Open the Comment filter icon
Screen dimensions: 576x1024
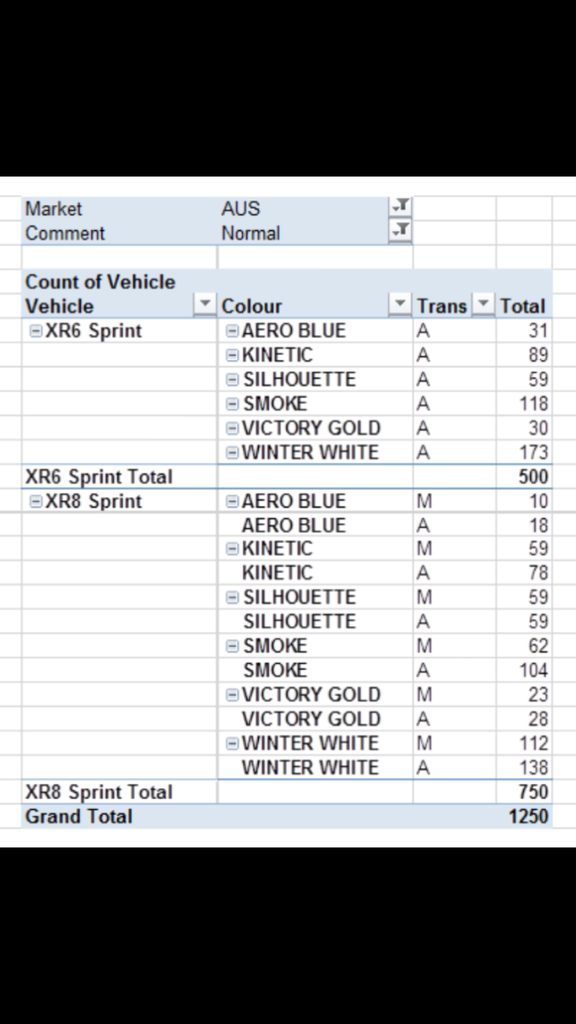[x=400, y=231]
